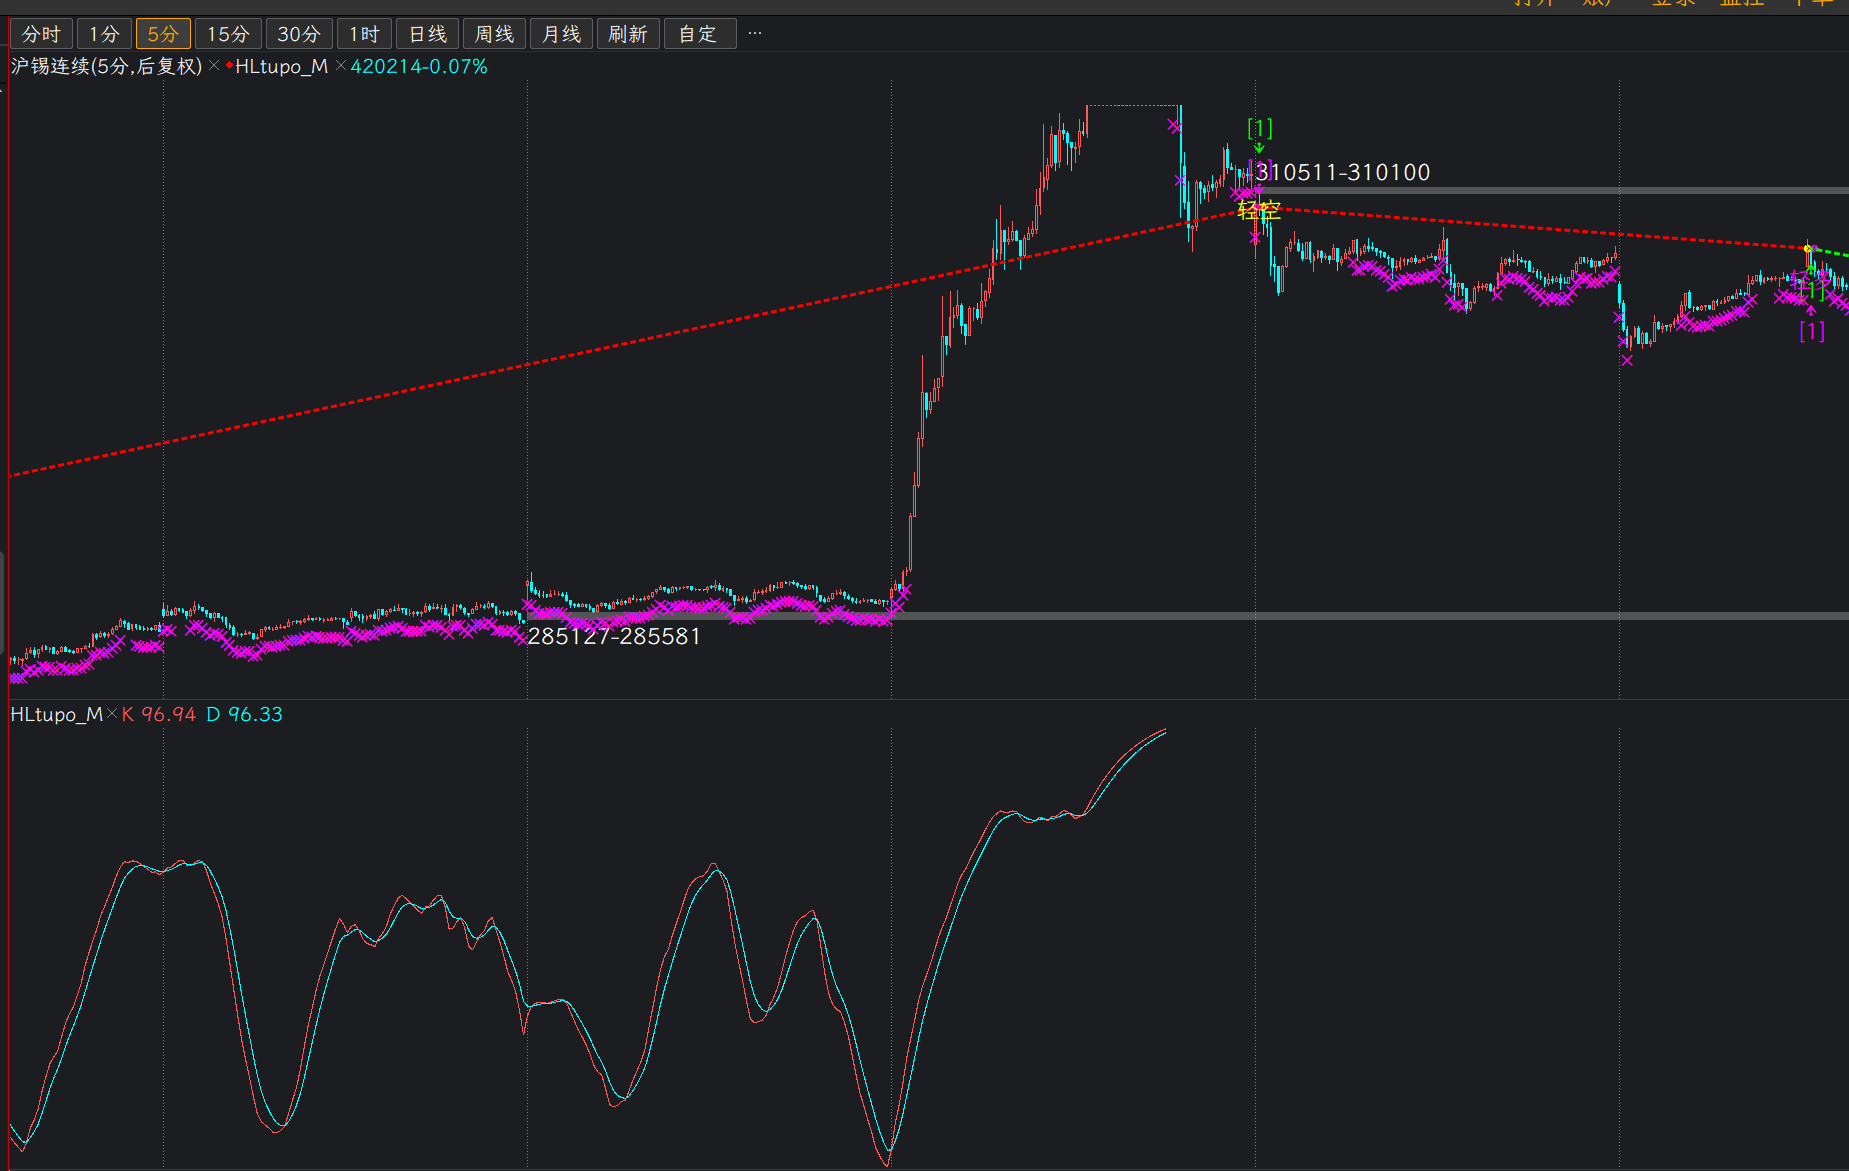Change period to 30分
Screen dimensions: 1849x1171
point(299,34)
